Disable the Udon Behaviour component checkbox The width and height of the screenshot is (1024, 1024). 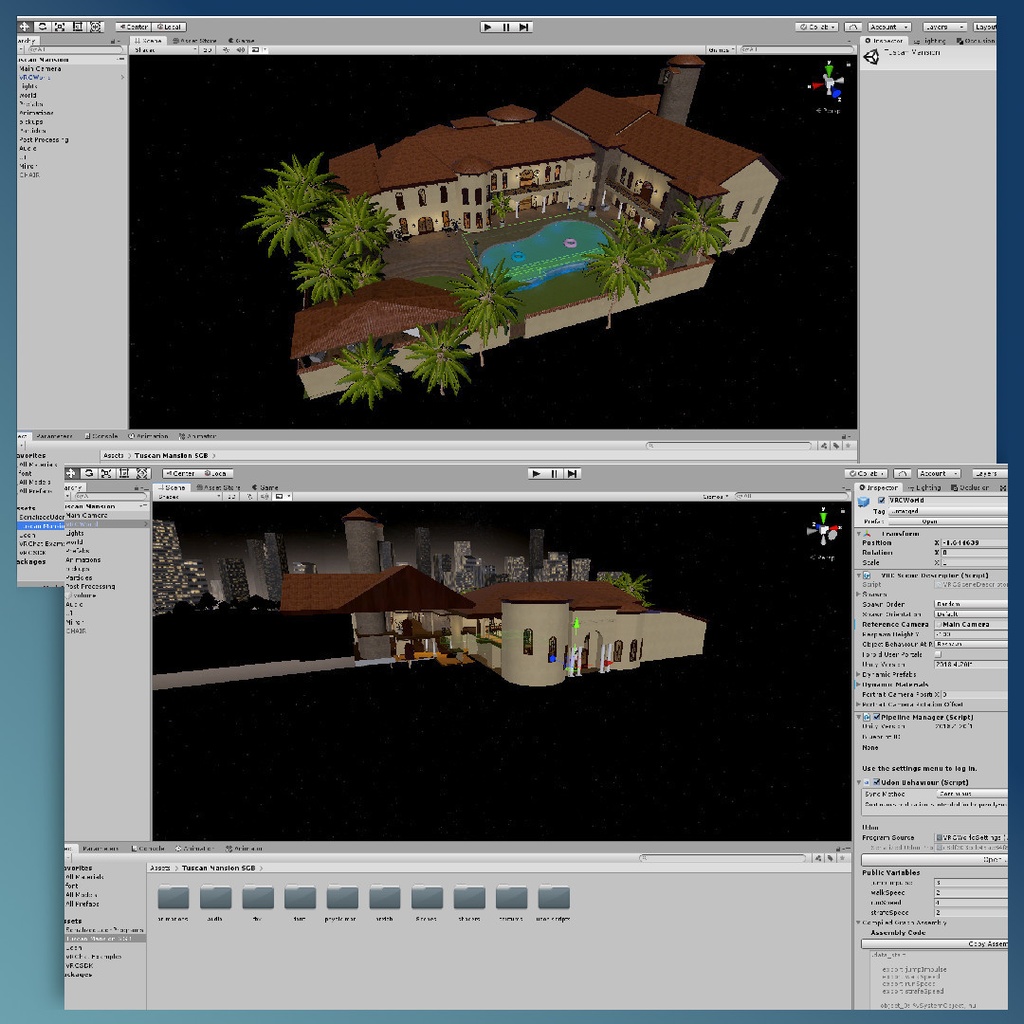tap(876, 783)
